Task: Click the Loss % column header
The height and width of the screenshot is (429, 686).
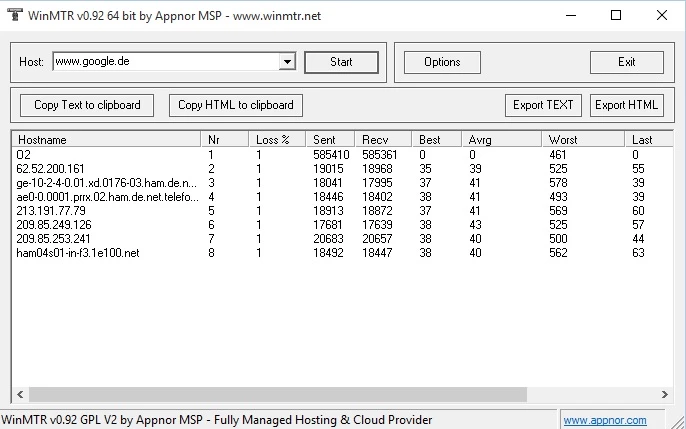Action: (x=277, y=140)
